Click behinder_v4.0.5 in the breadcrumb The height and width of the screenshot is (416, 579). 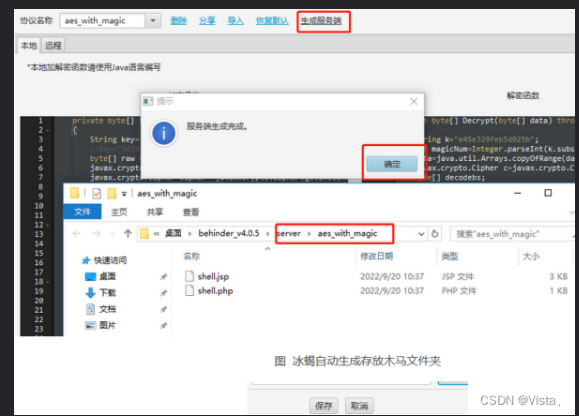229,233
